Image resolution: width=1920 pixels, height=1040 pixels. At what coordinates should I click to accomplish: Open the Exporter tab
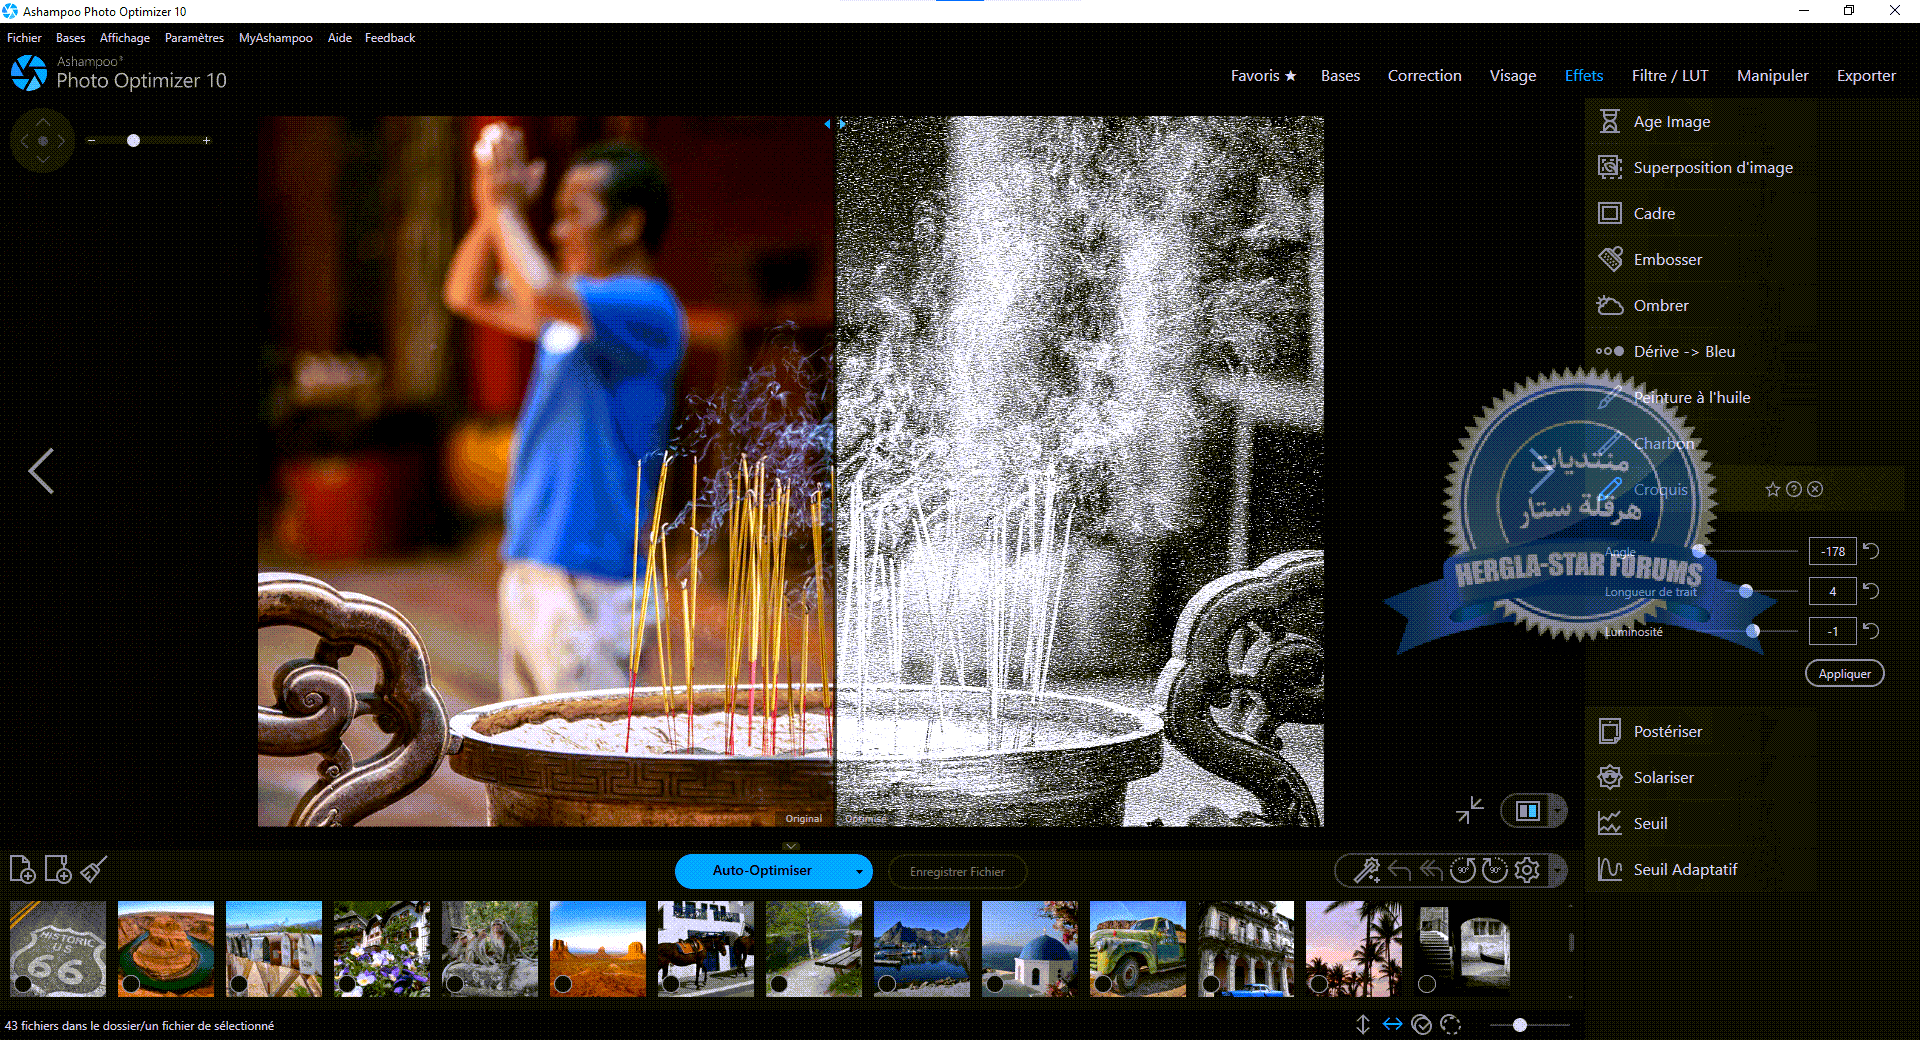(x=1866, y=76)
